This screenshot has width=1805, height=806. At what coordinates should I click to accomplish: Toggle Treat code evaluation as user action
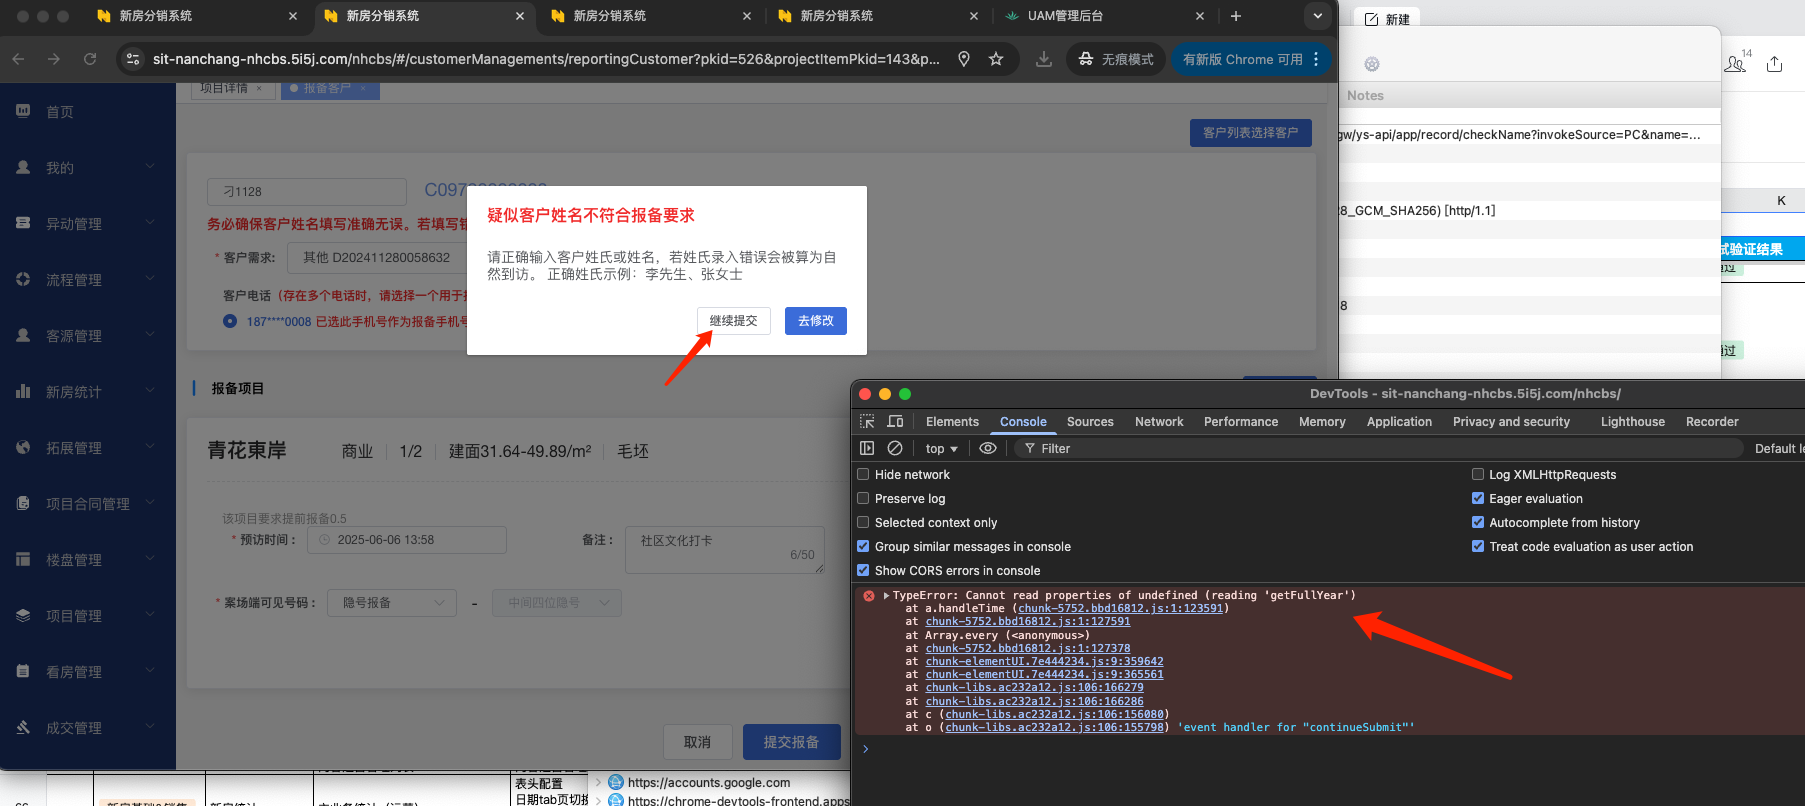[x=1478, y=546]
